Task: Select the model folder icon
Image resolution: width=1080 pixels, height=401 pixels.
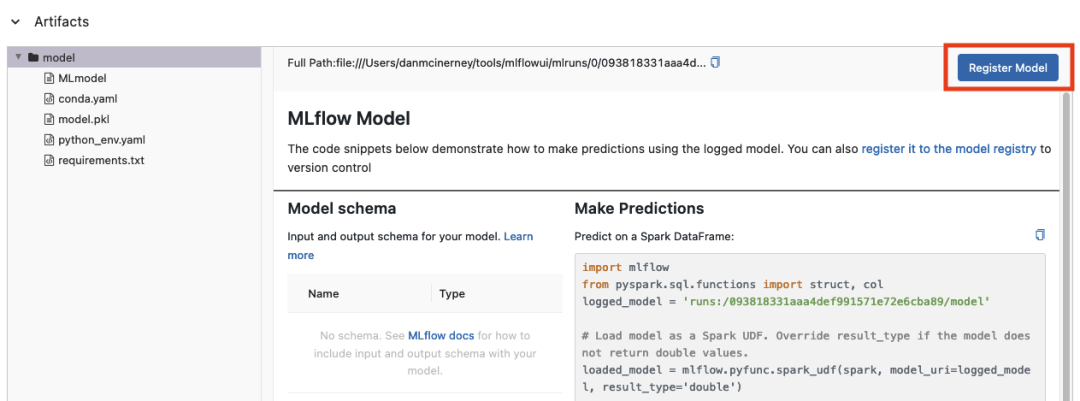Action: 32,58
